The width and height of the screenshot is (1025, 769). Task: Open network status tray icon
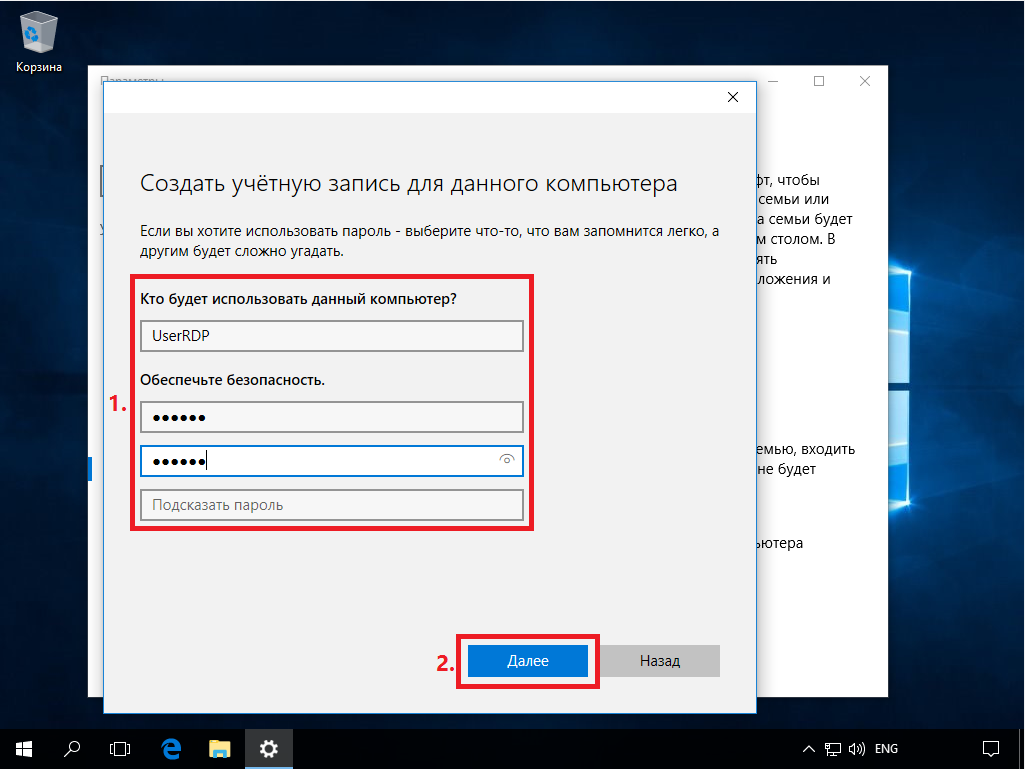tap(833, 749)
